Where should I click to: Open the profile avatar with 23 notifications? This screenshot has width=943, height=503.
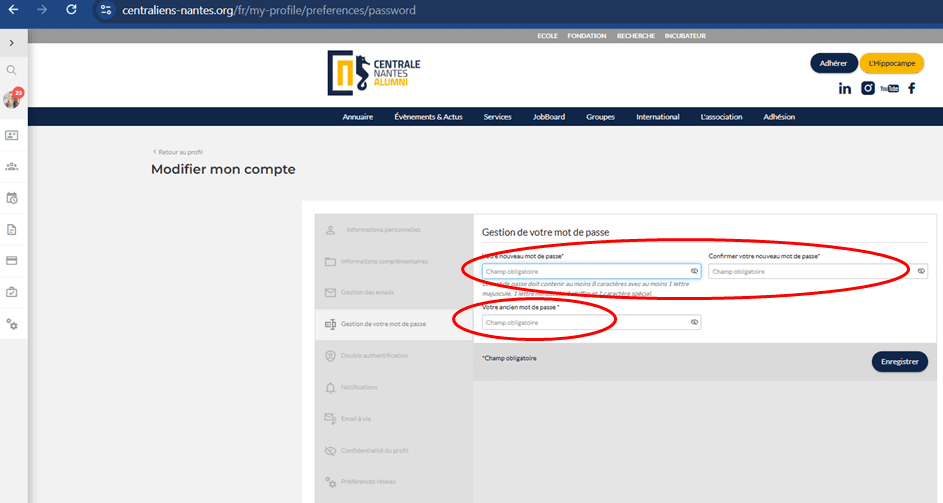[12, 100]
